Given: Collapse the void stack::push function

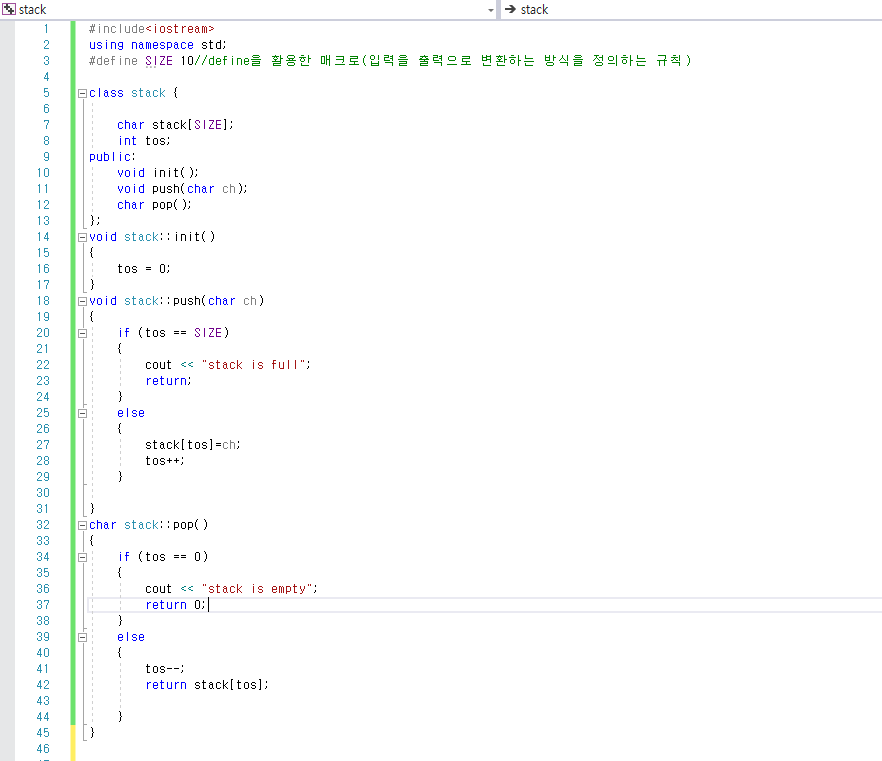Looking at the screenshot, I should (x=82, y=301).
